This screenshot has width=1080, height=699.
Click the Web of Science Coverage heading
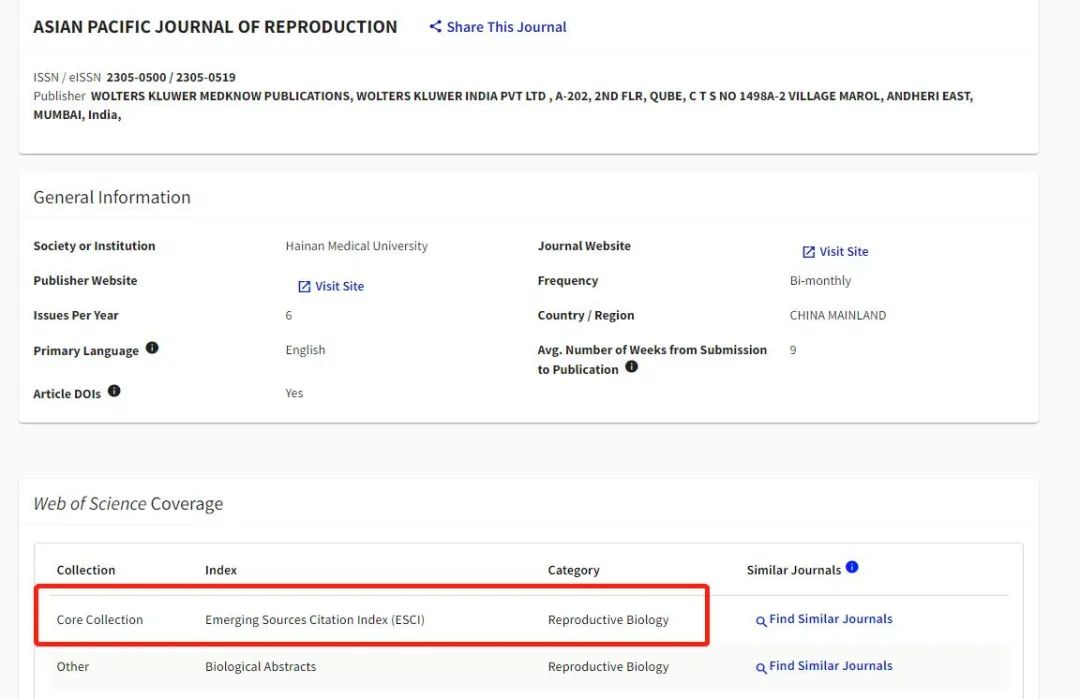point(128,504)
